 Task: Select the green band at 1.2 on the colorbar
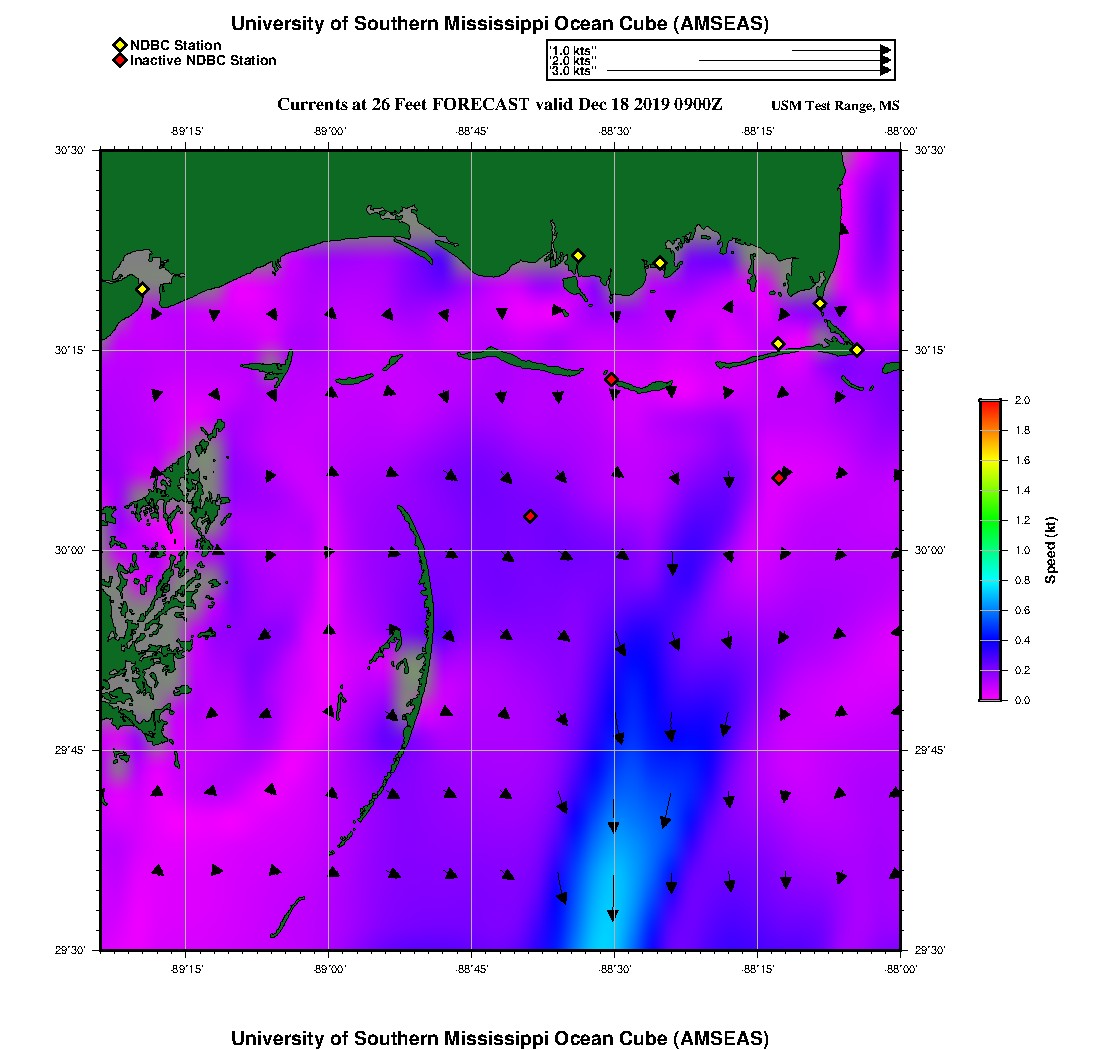(990, 520)
